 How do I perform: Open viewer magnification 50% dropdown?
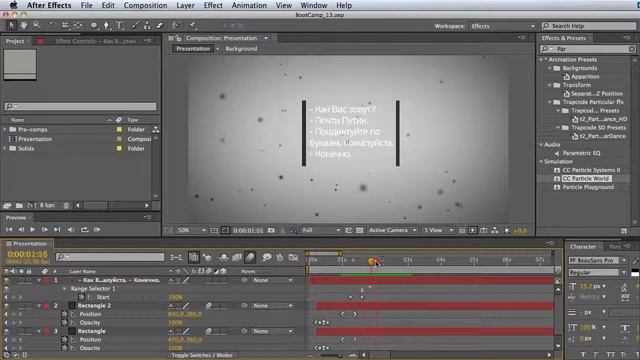tap(191, 231)
